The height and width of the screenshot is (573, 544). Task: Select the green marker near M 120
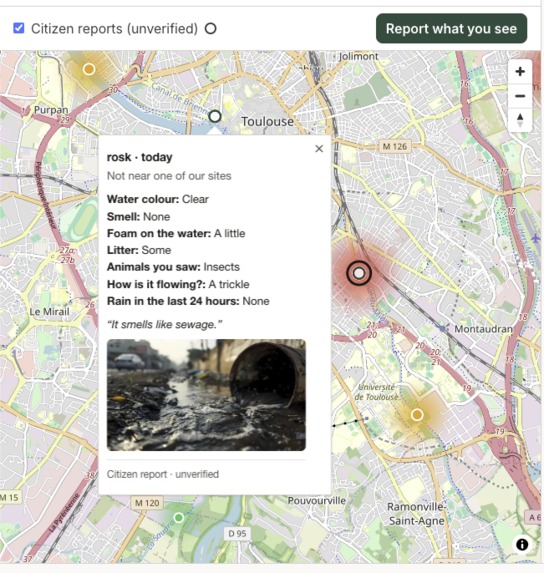click(179, 517)
